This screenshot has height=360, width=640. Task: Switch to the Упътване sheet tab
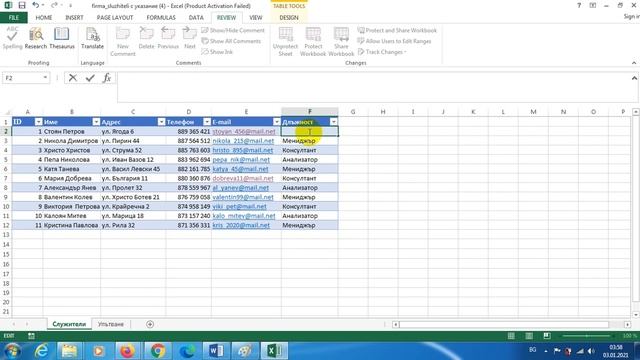(111, 324)
